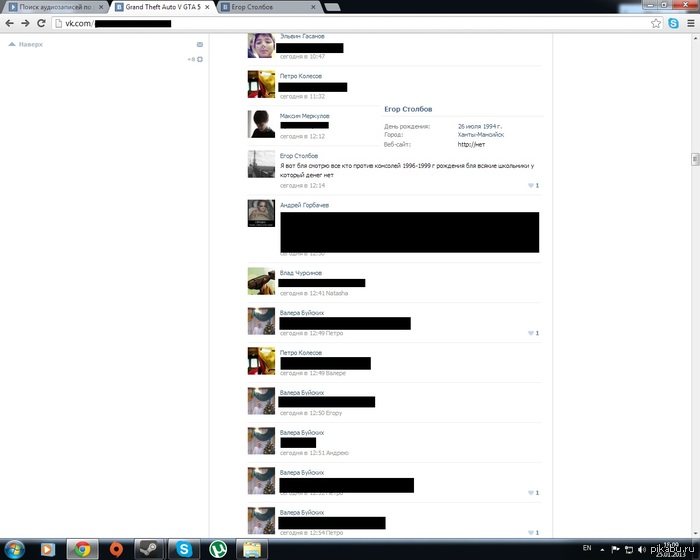
Task: Open Ханты-Мансийск city link in profile popup
Action: click(x=481, y=135)
